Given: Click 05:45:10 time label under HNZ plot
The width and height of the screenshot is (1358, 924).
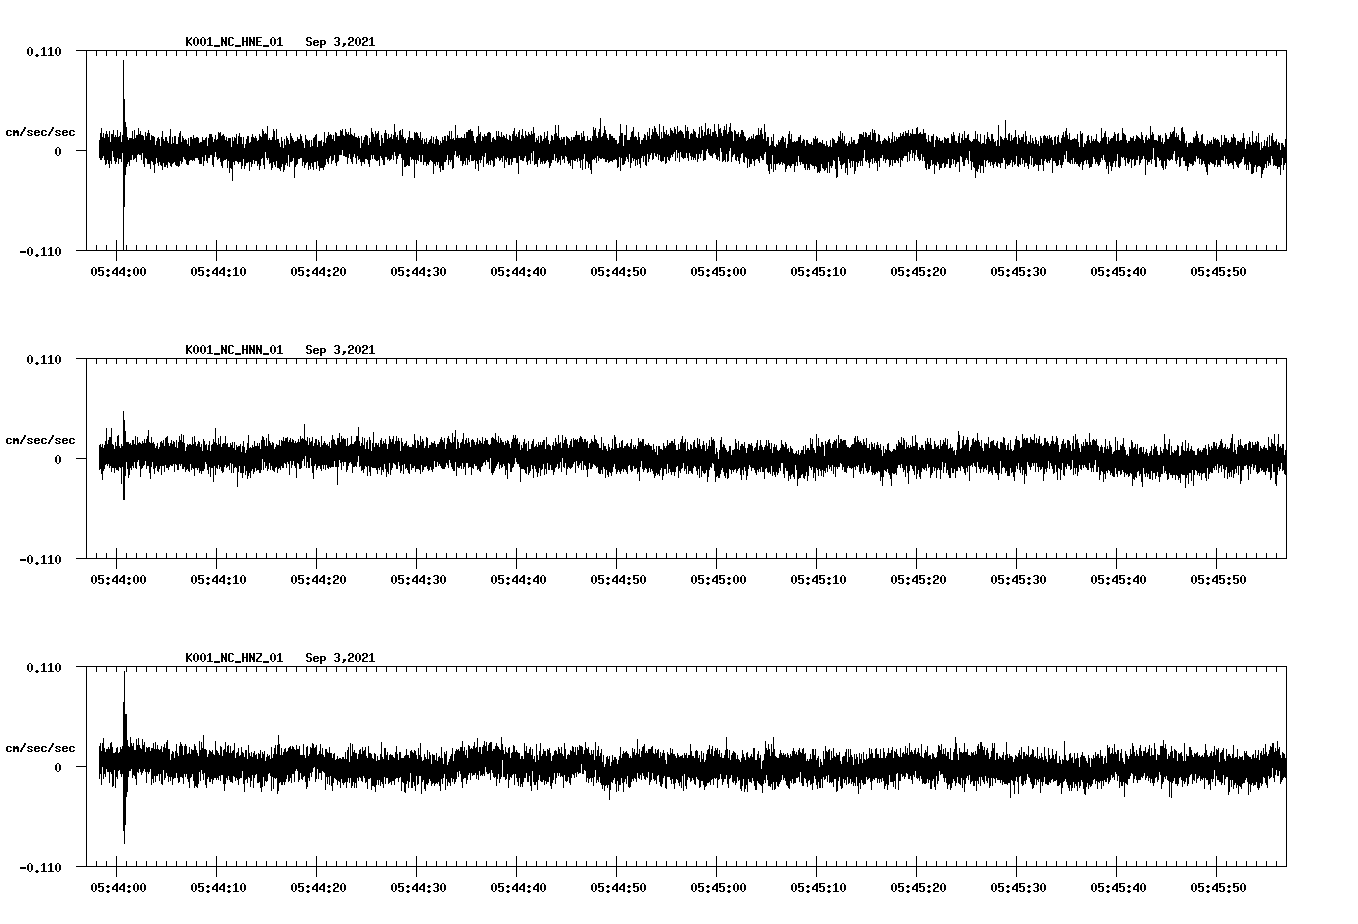Looking at the screenshot, I should [x=819, y=887].
